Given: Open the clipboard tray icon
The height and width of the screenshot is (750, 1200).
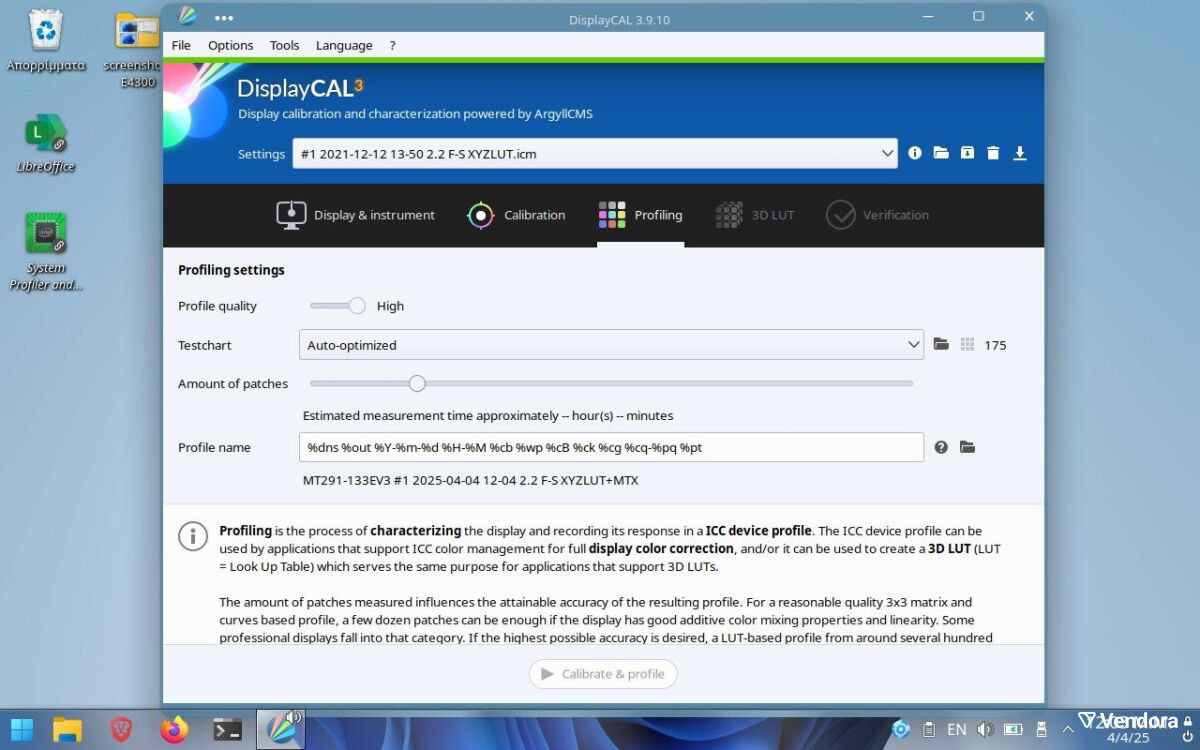Looking at the screenshot, I should click(x=928, y=730).
